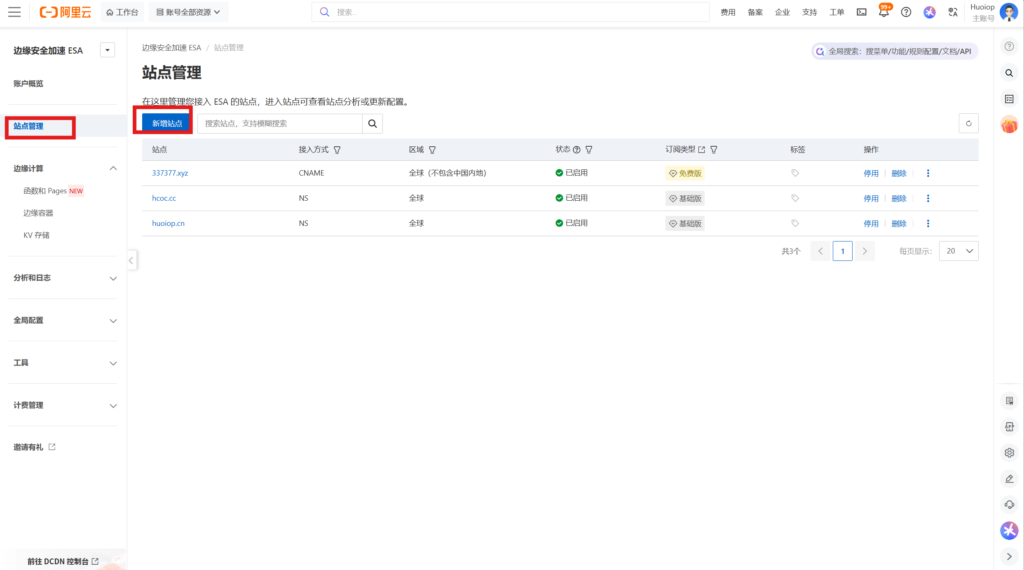Screen dimensions: 1024x570
Task: Select 站点管理 in the left sidebar
Action: [x=29, y=127]
